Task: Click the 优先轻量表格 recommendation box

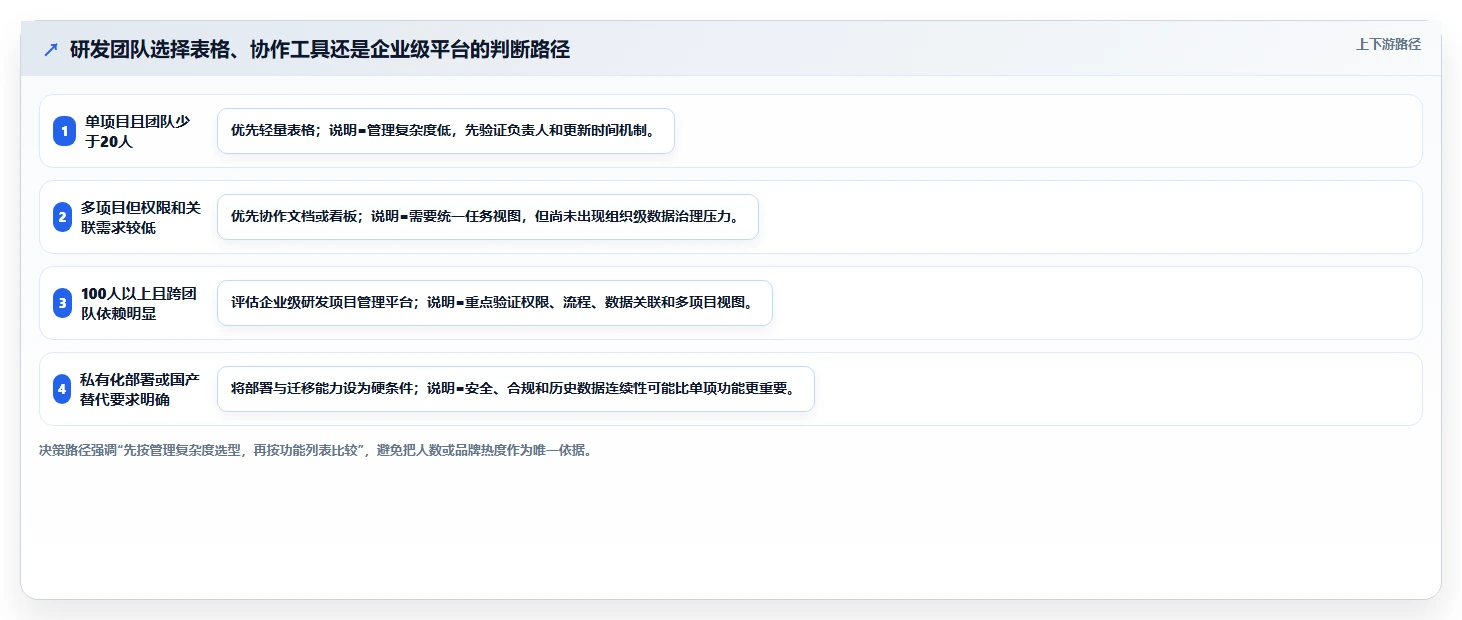Action: tap(446, 131)
